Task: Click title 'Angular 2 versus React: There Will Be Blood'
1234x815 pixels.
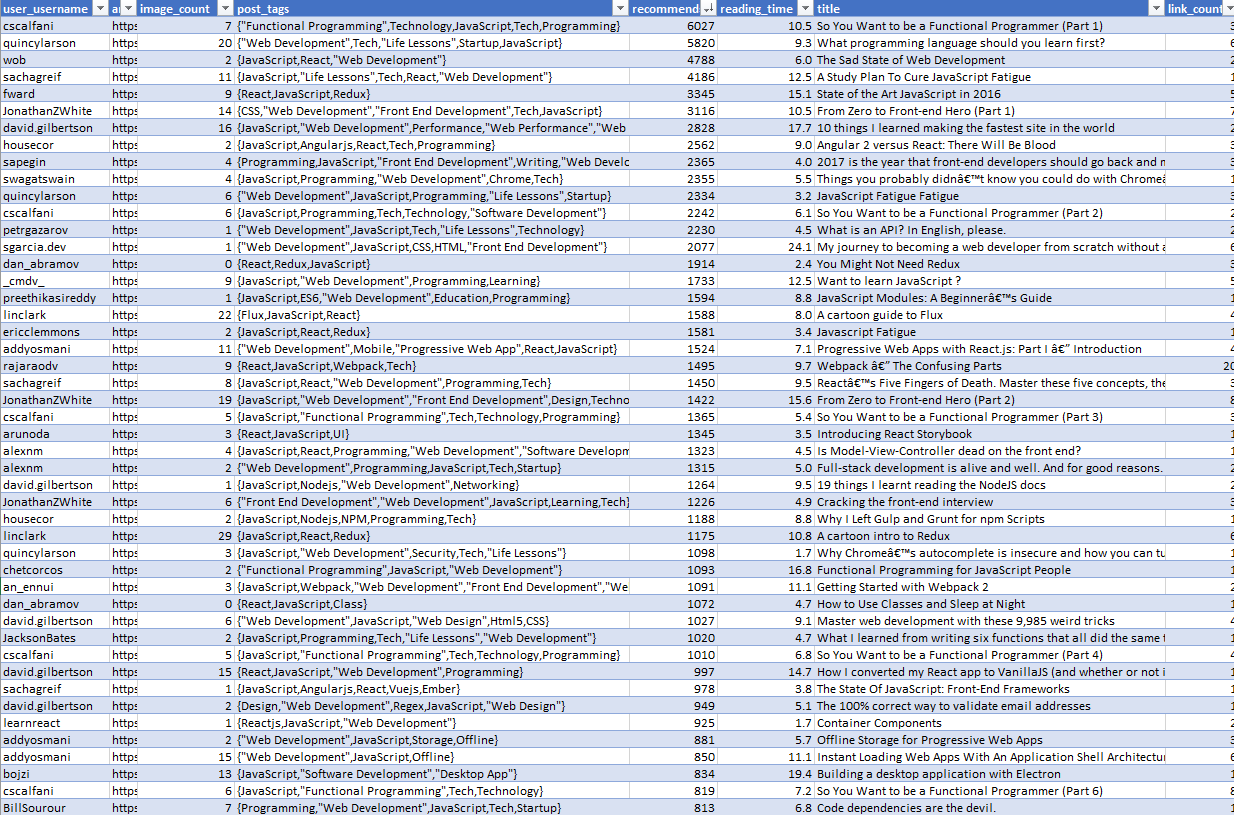Action: click(936, 145)
